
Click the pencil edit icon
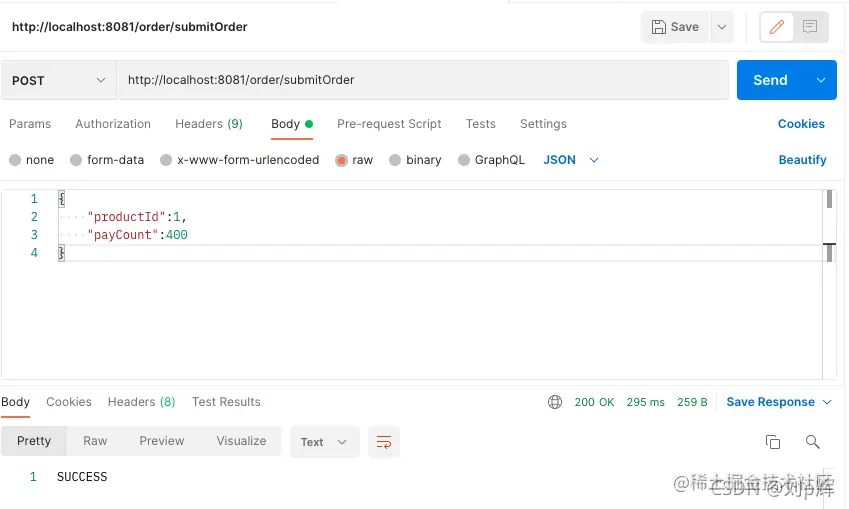(x=776, y=27)
